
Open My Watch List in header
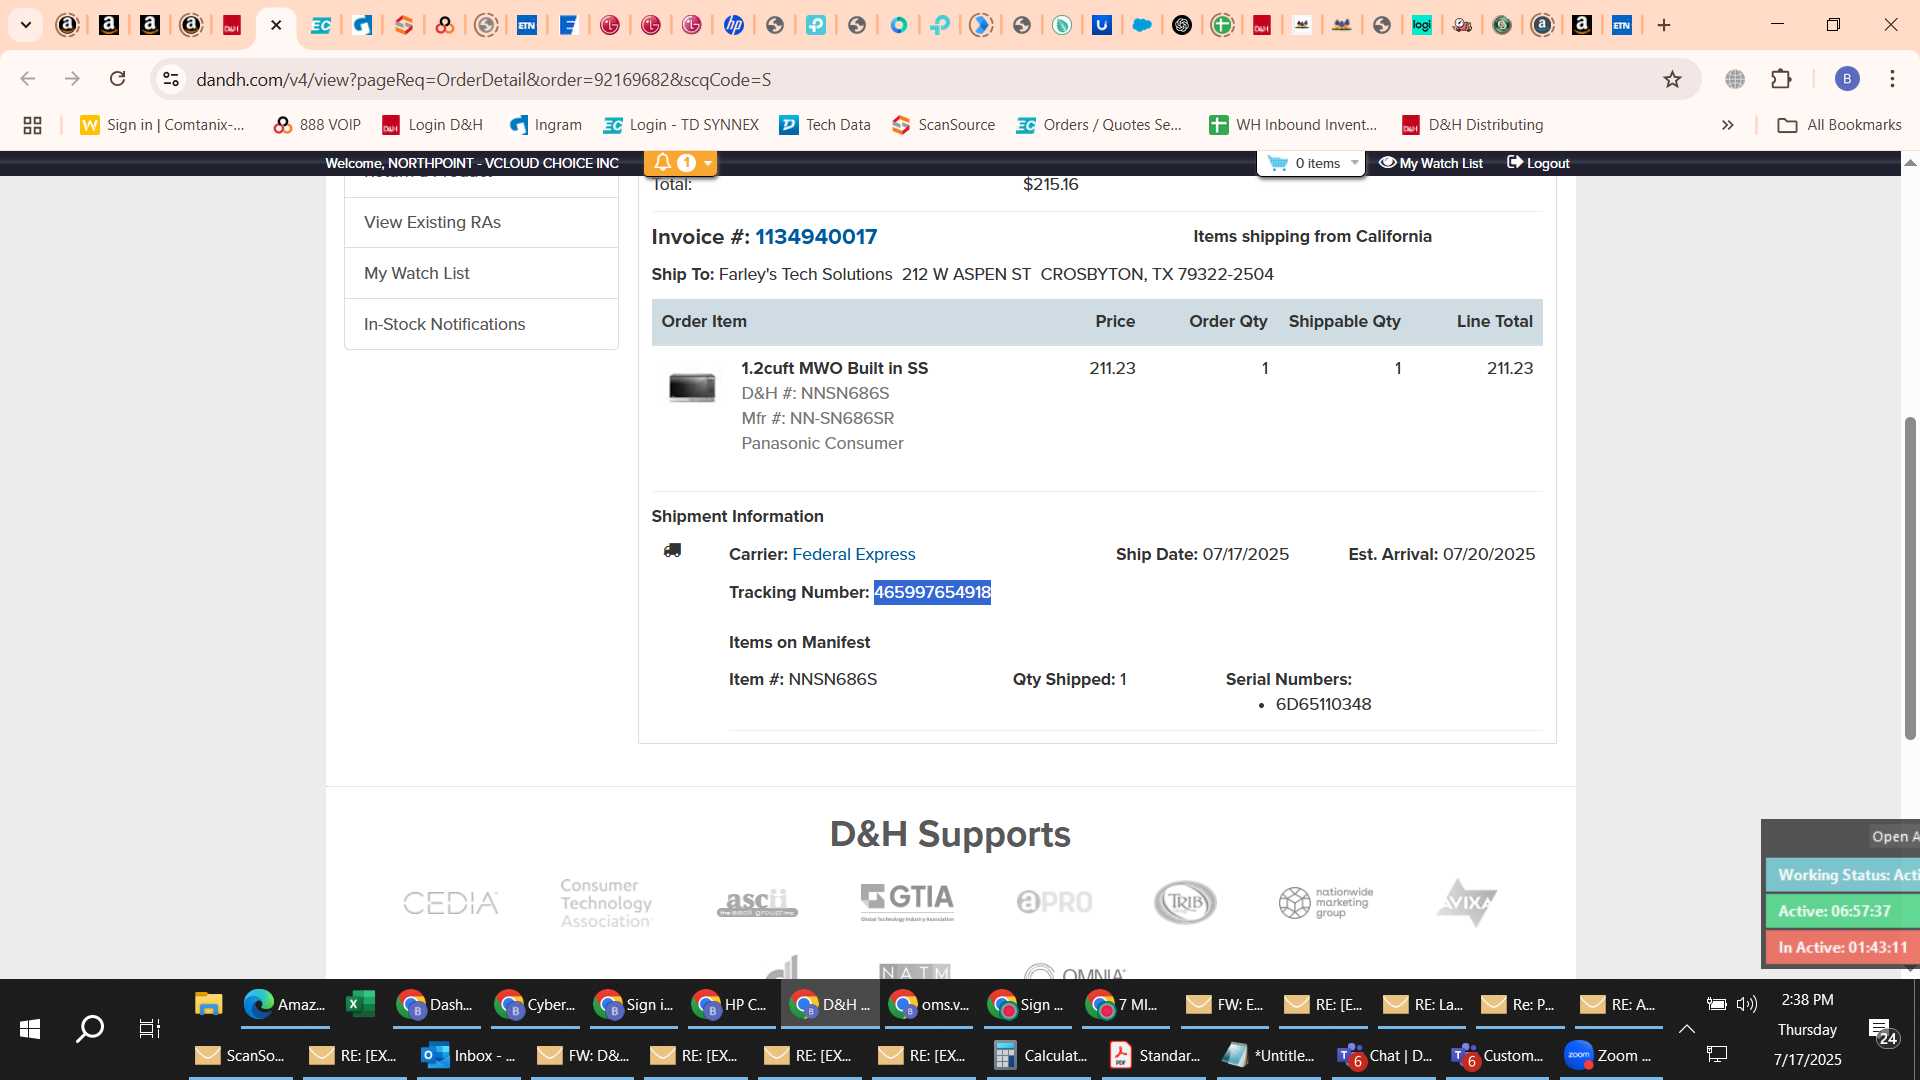click(1431, 163)
